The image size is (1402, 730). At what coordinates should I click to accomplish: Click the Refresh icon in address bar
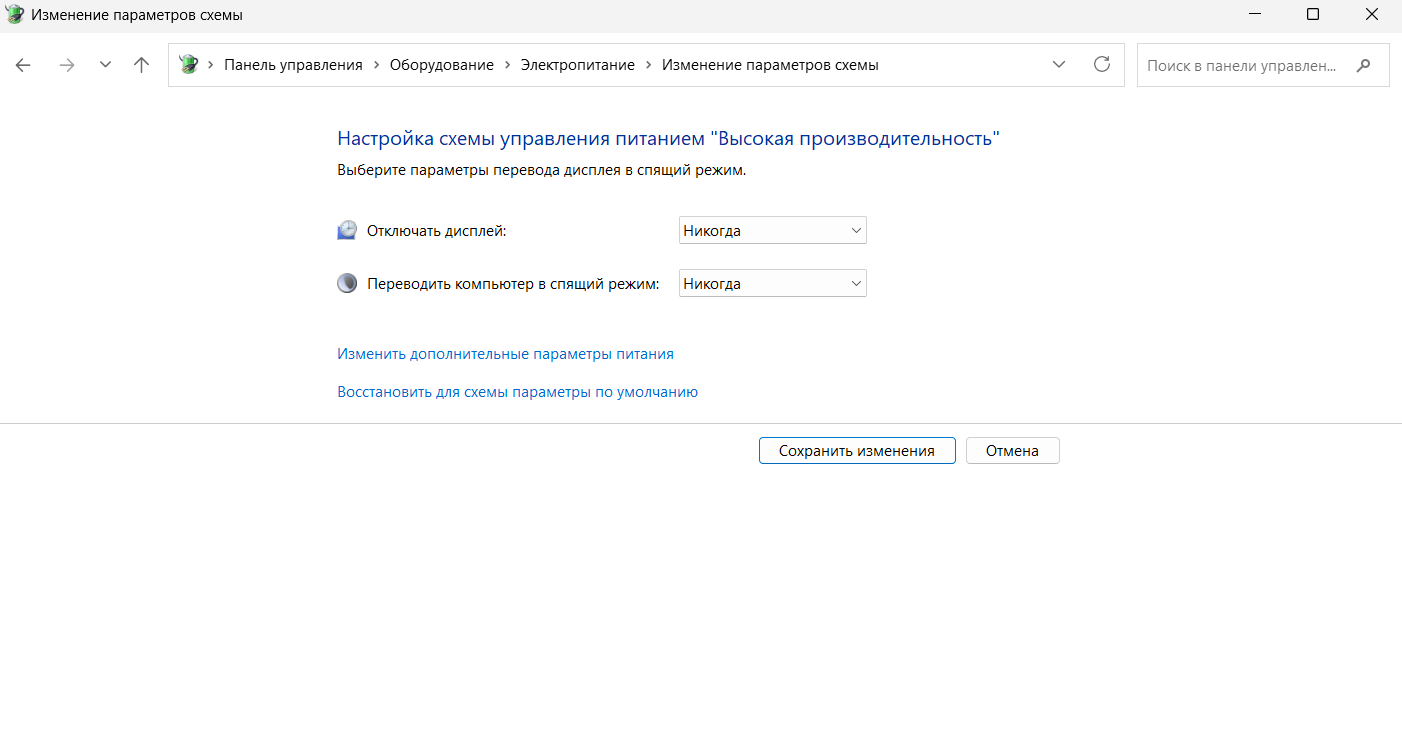(1102, 65)
